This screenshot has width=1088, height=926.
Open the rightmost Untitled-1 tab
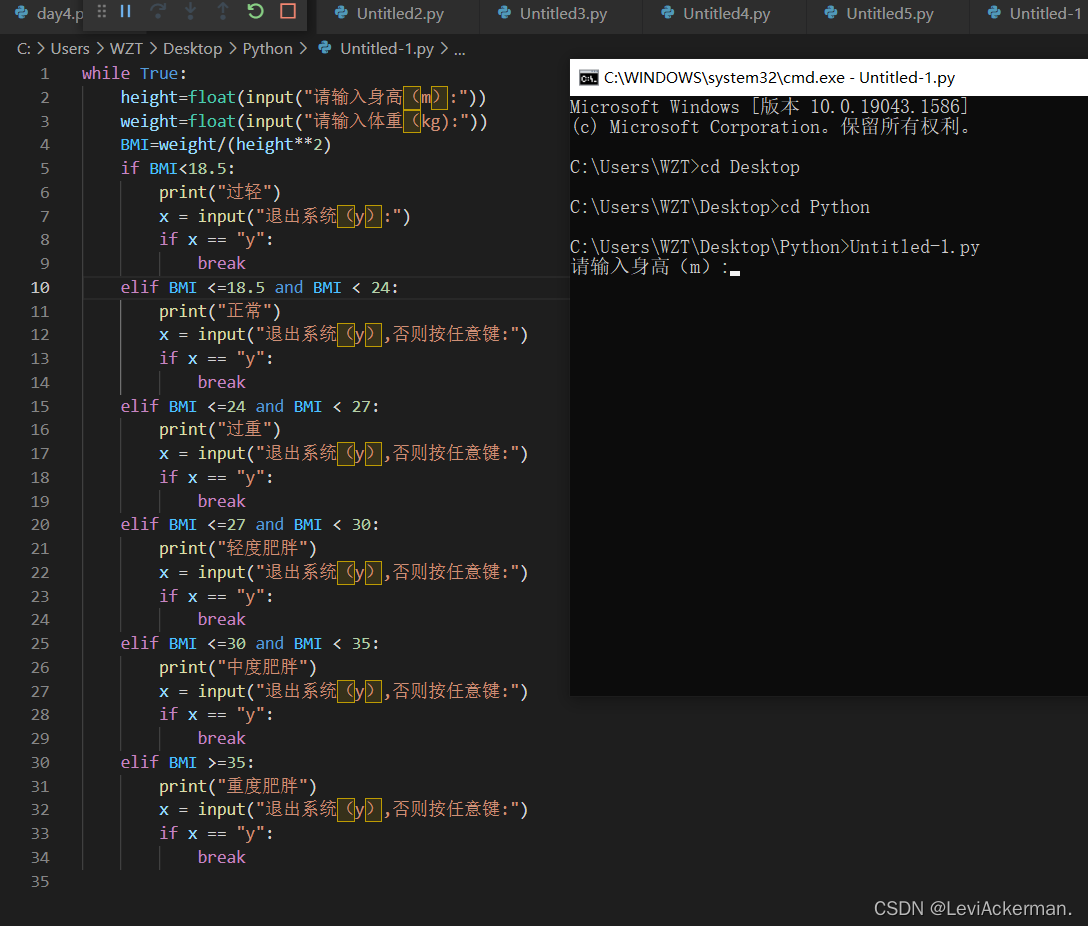(1029, 13)
